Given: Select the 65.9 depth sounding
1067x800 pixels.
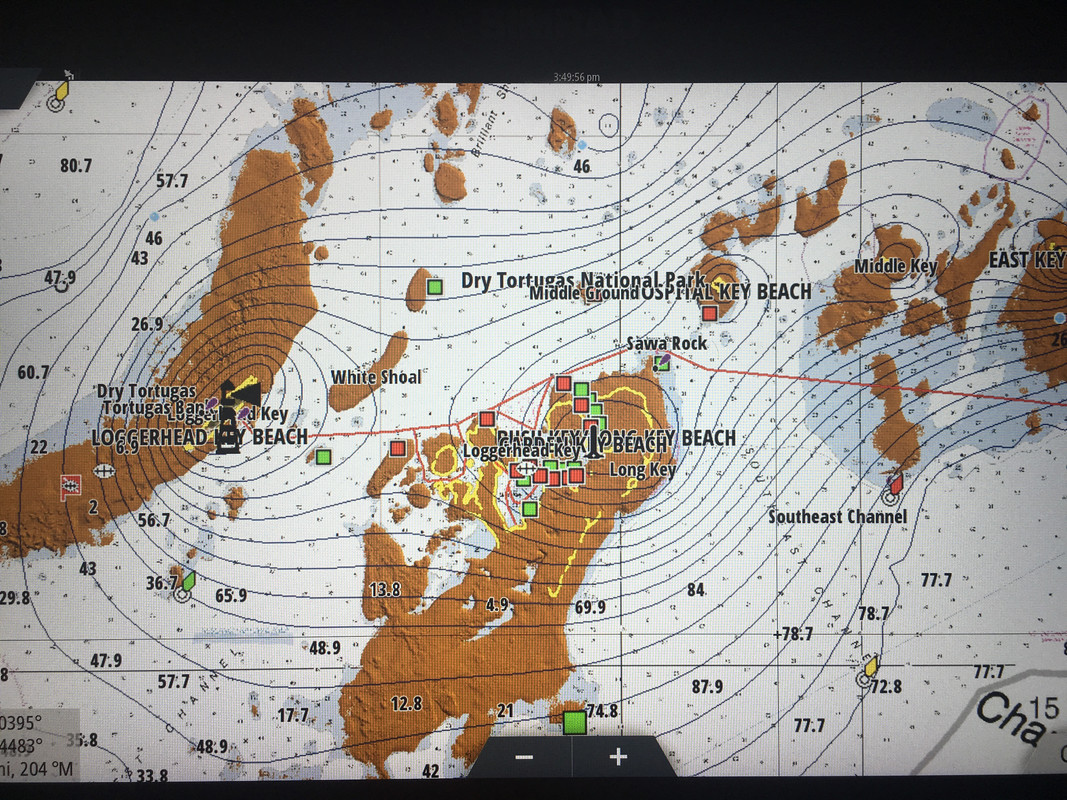Looking at the screenshot, I should 231,596.
